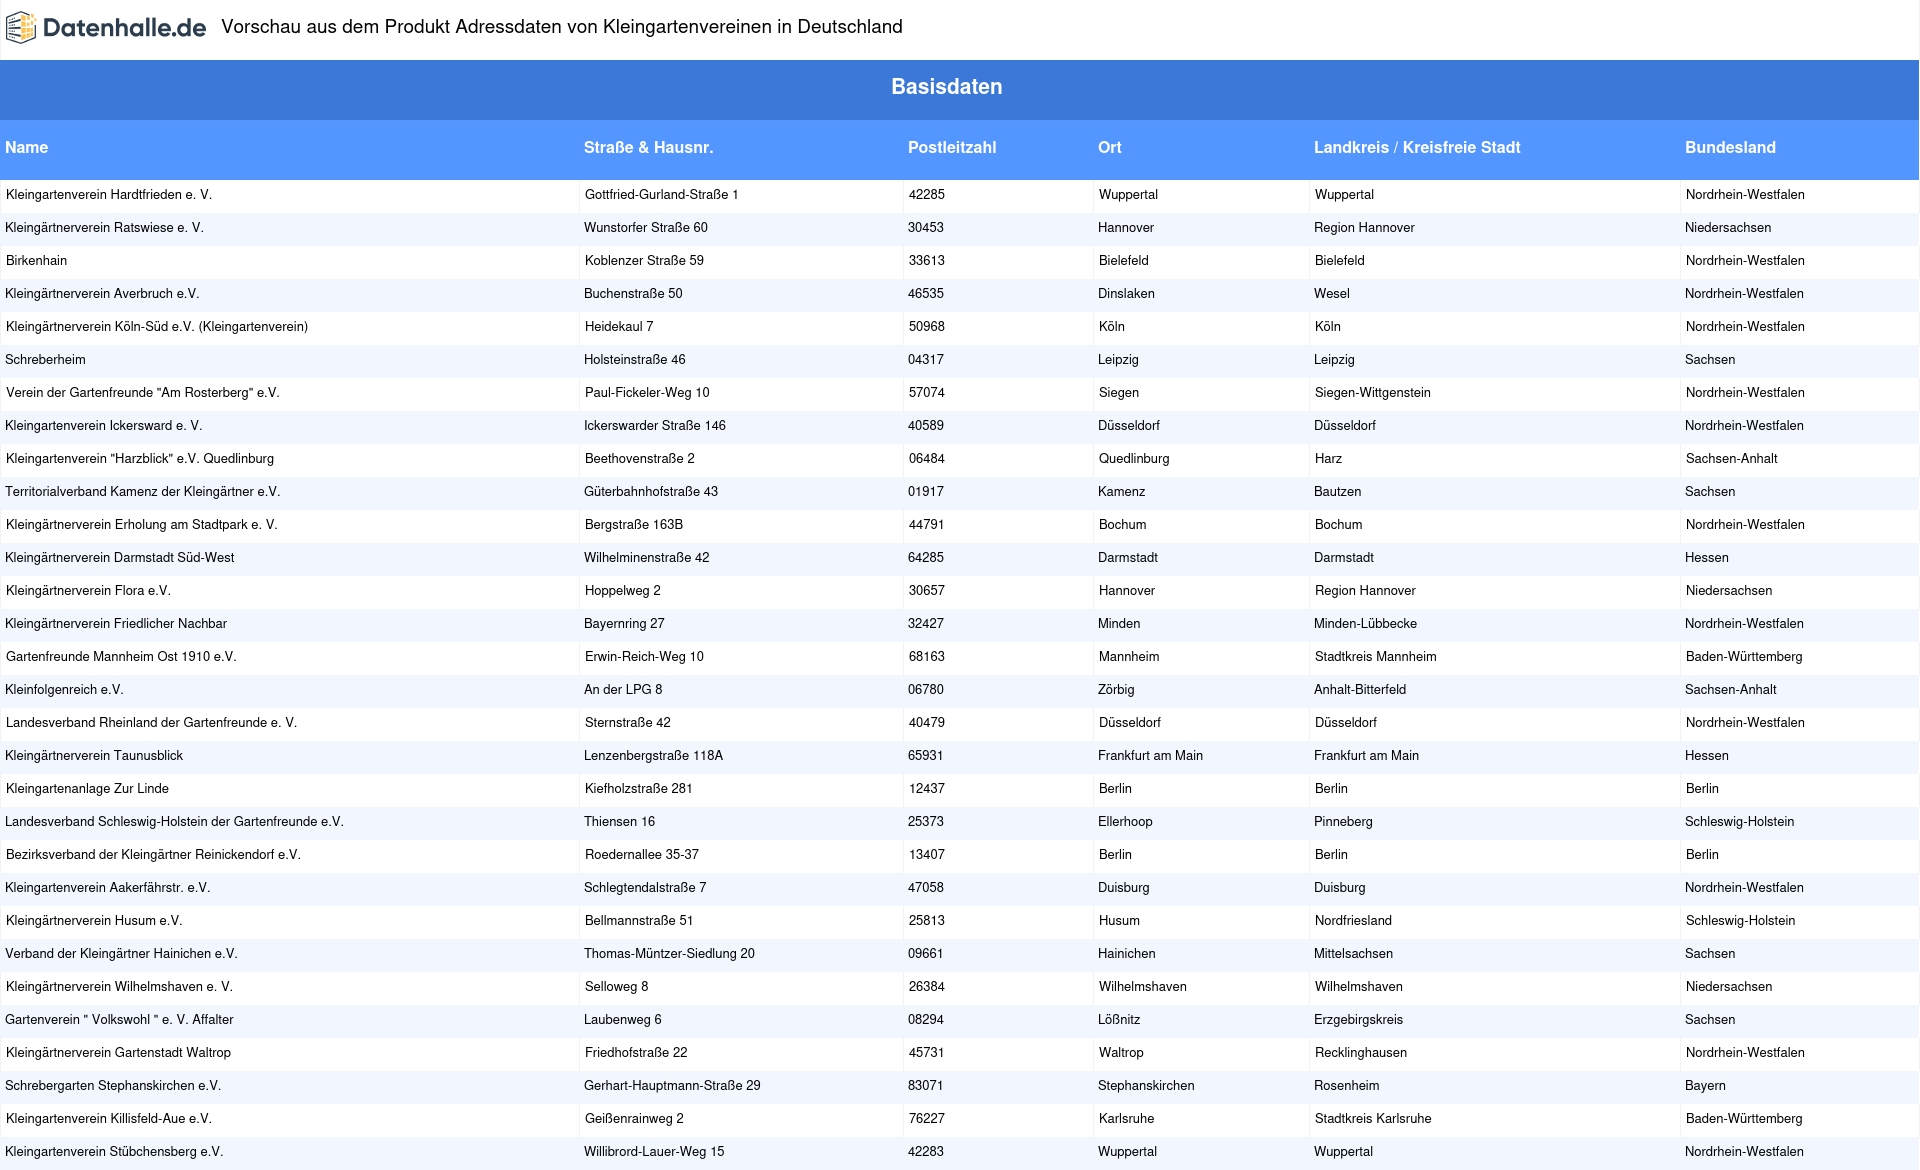Click the address Thomas-Müntzer-Siedlung 20

(669, 954)
